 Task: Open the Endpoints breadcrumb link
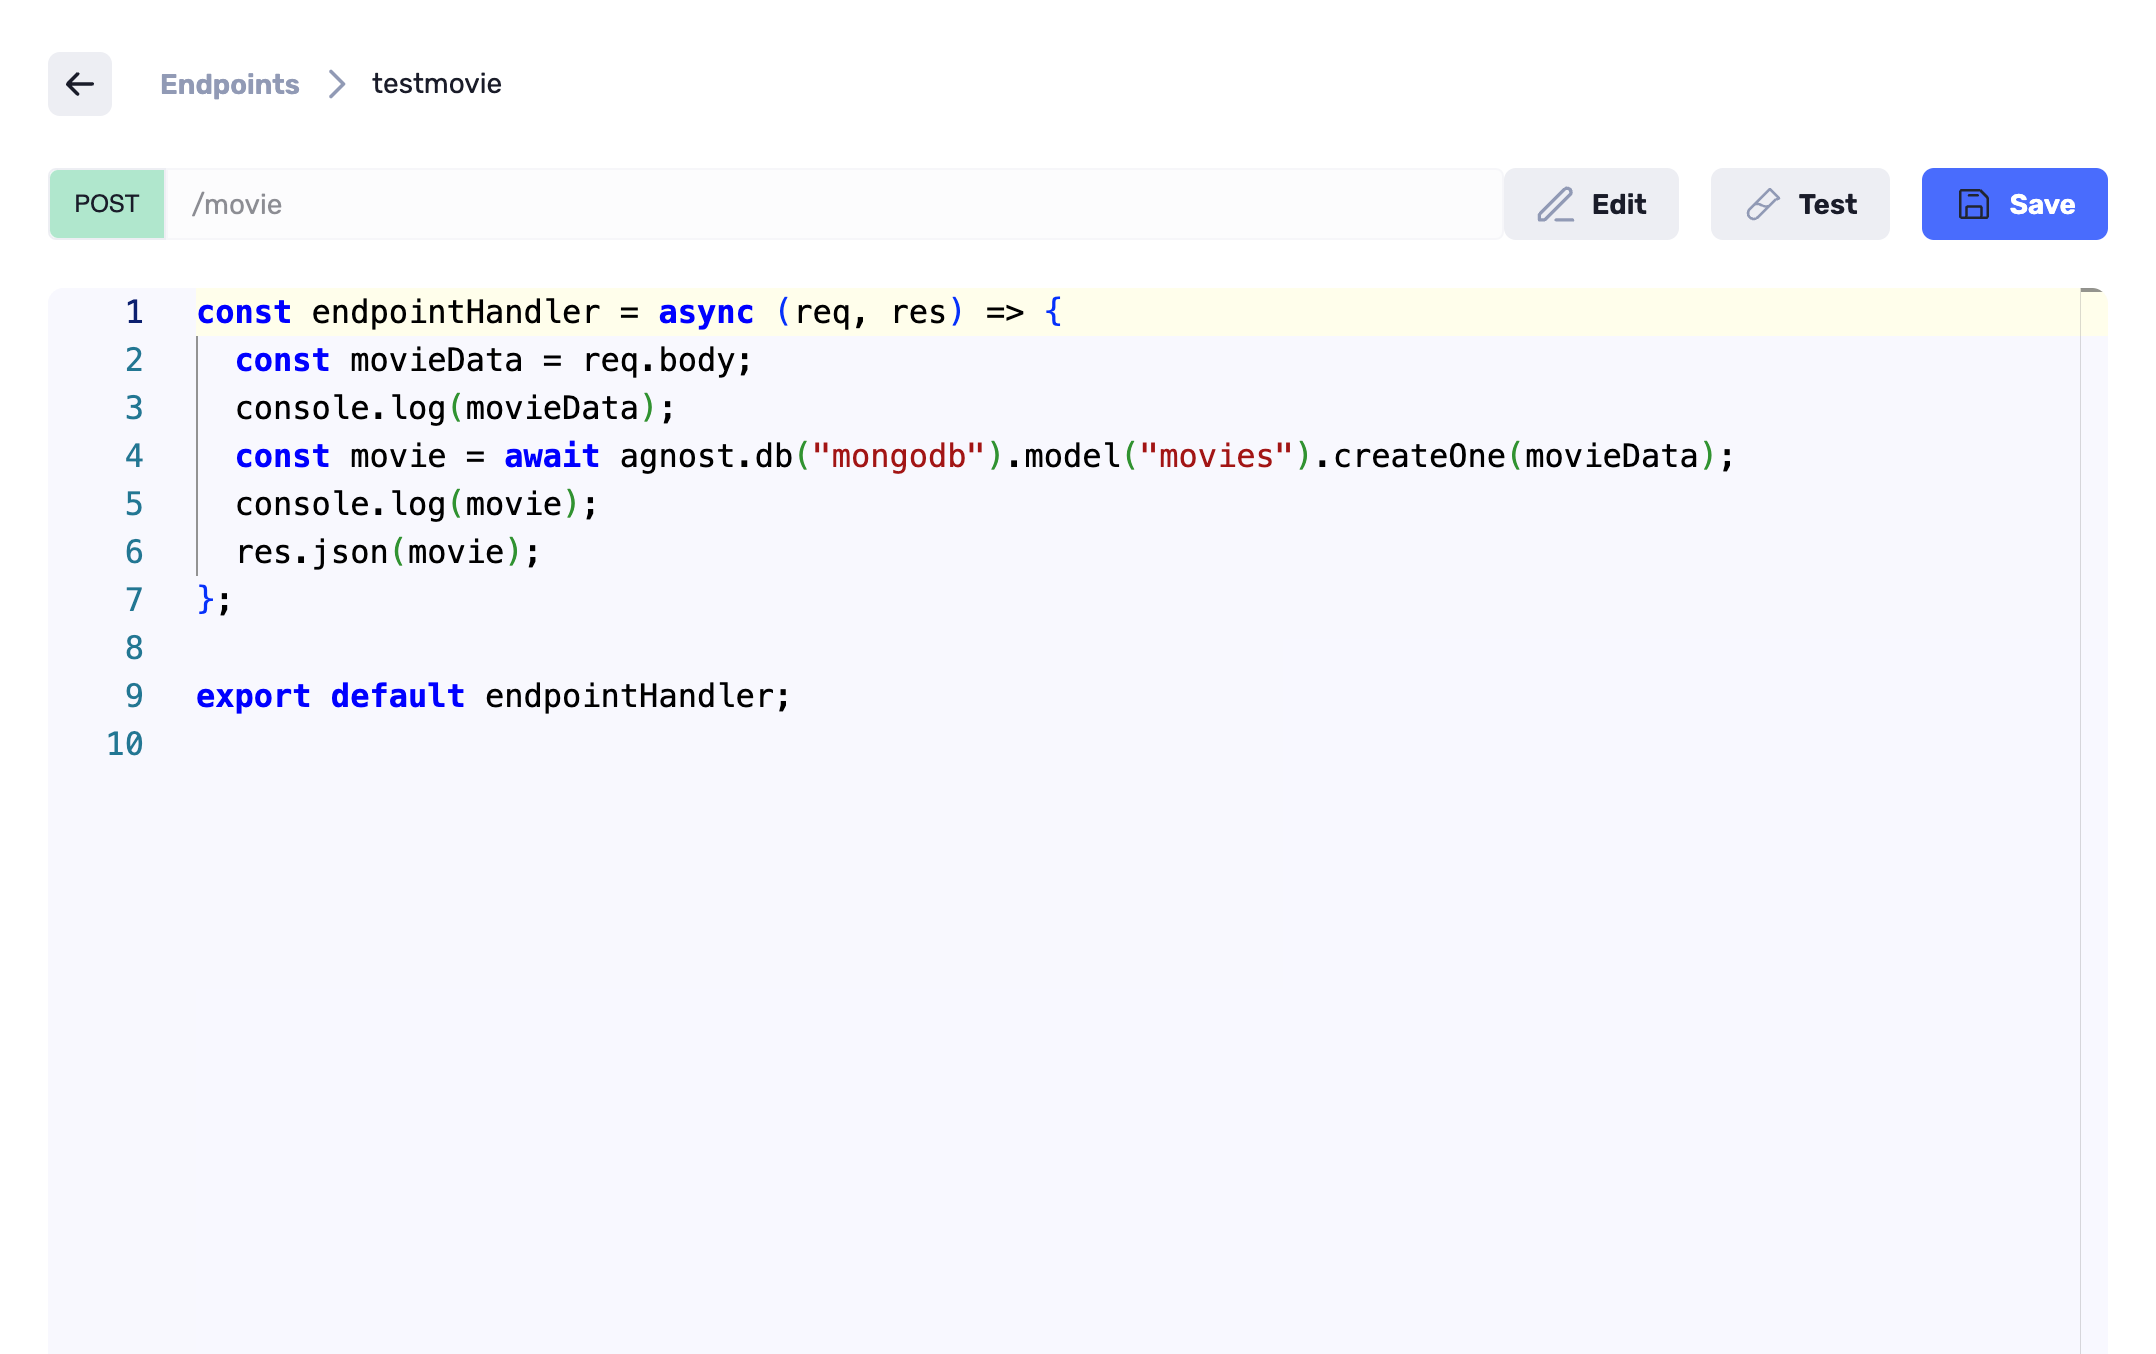click(229, 84)
